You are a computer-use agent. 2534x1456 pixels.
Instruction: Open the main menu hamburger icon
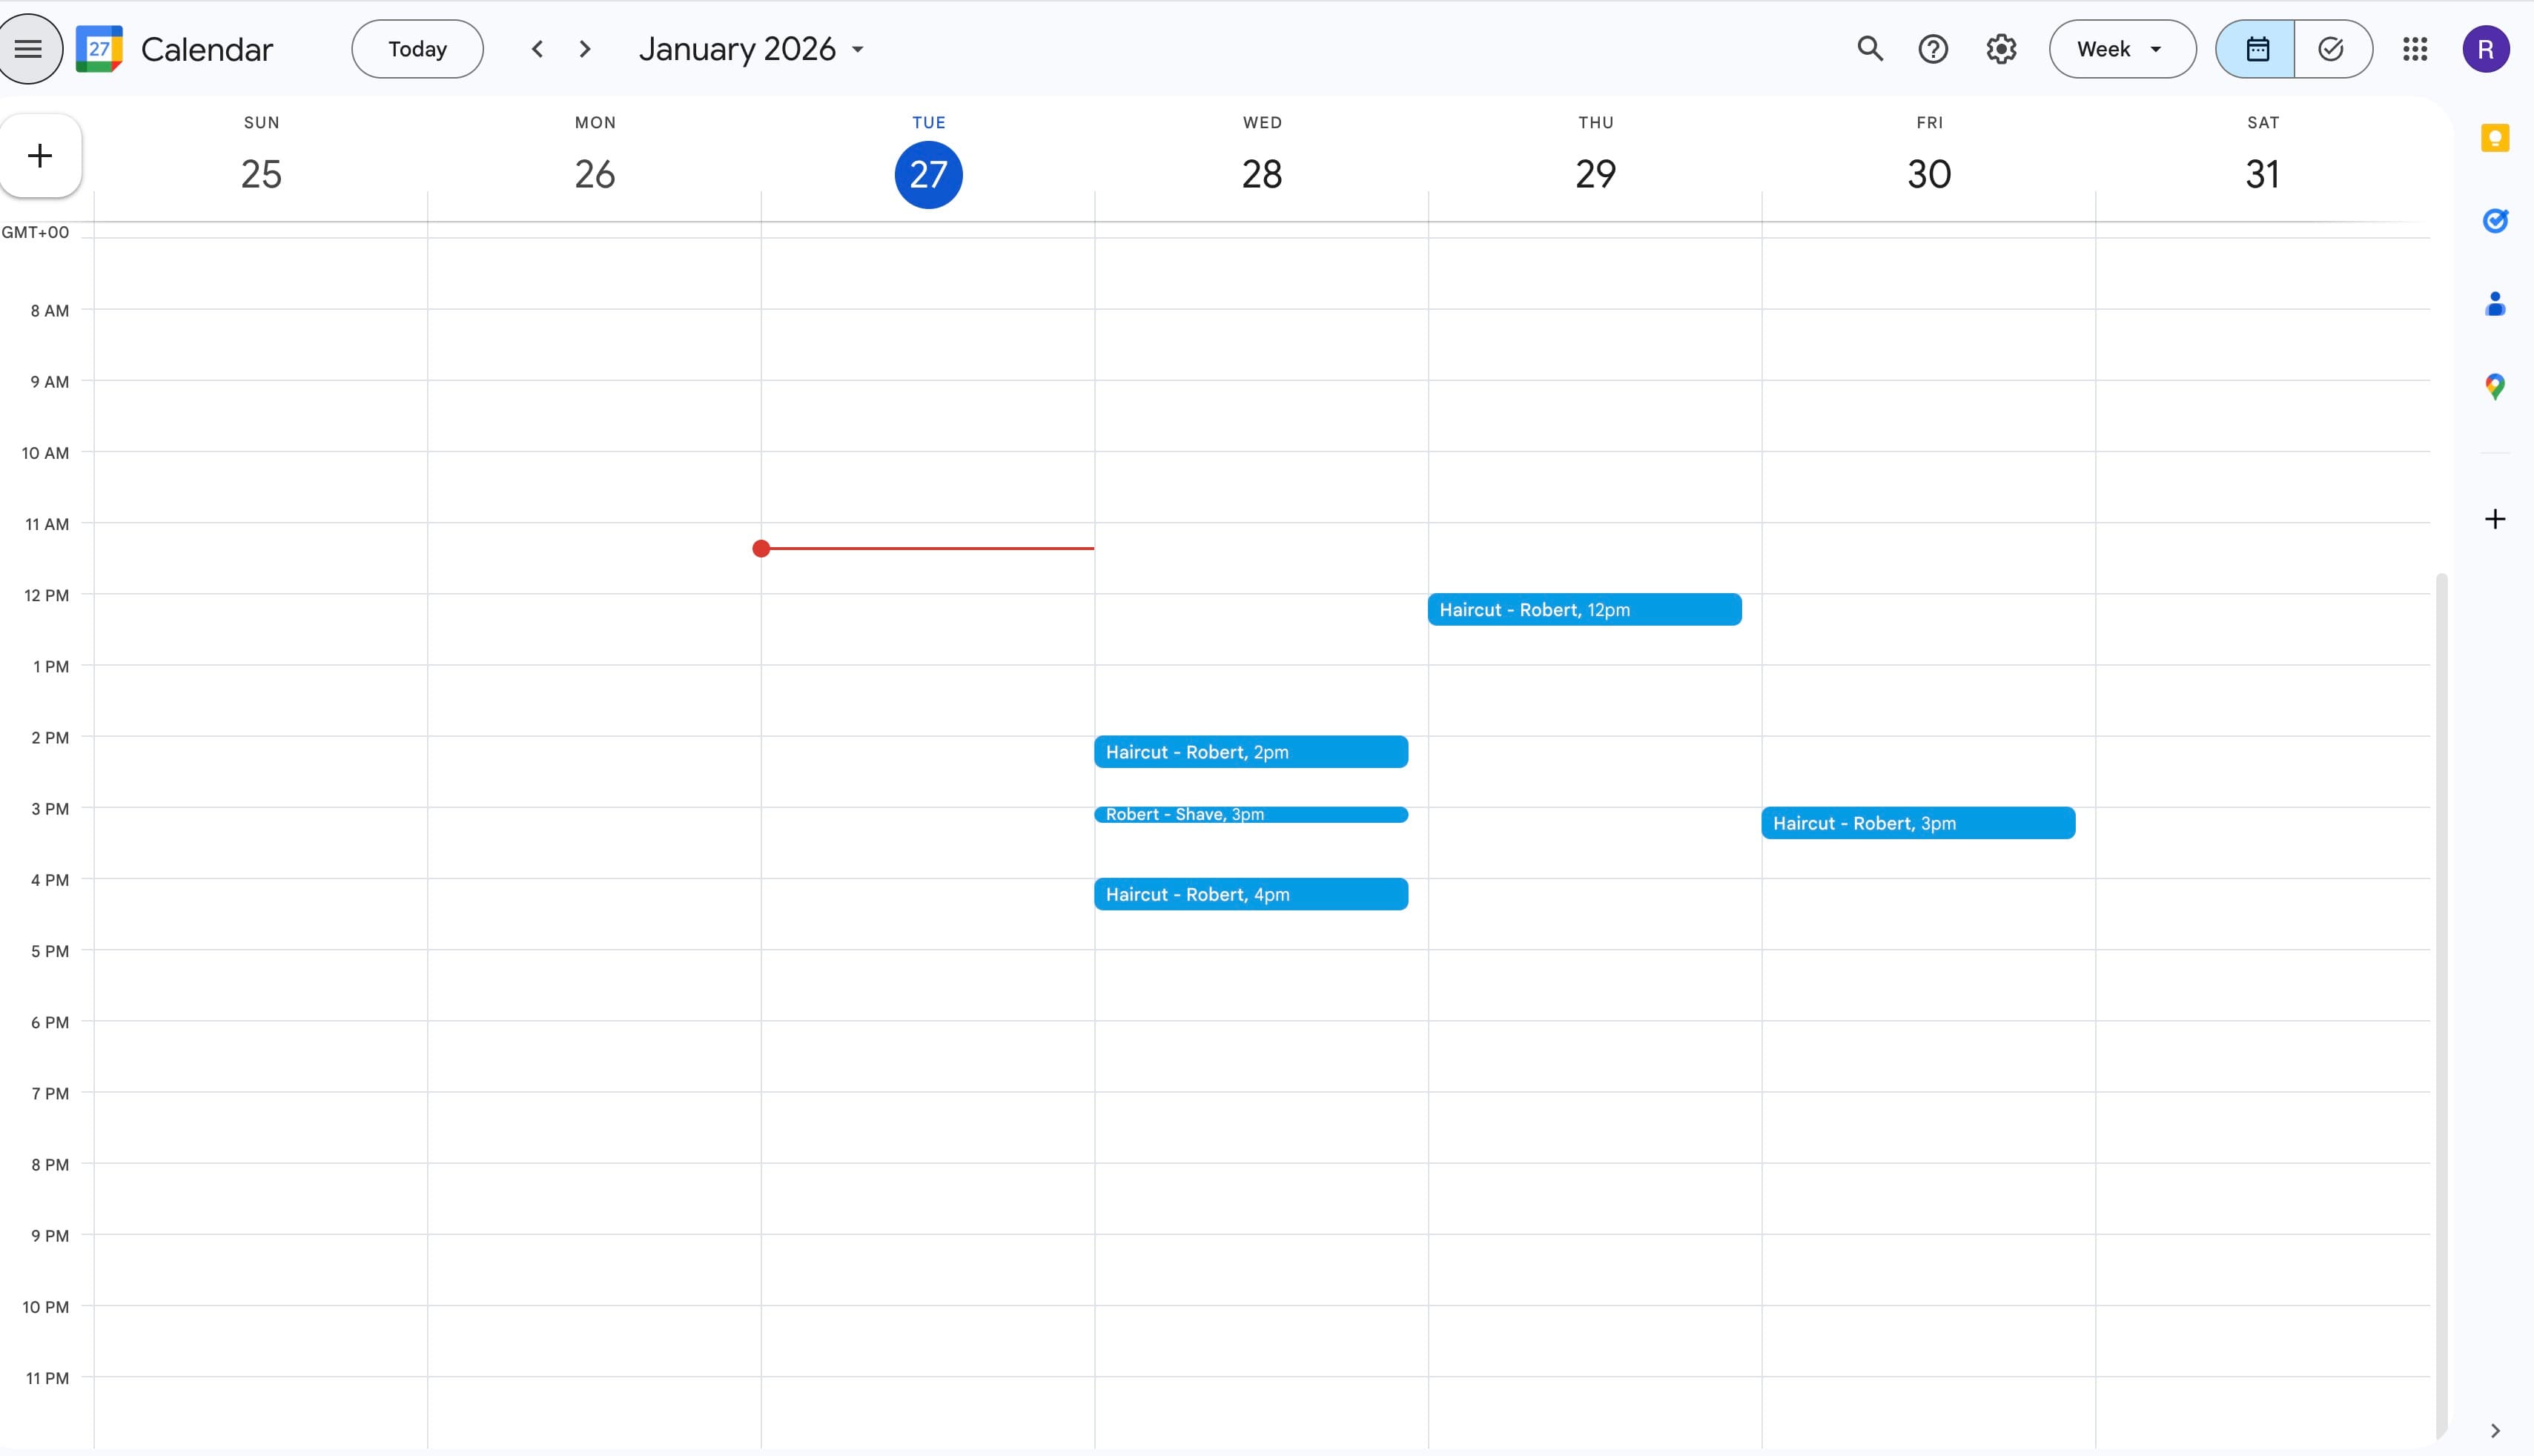30,48
